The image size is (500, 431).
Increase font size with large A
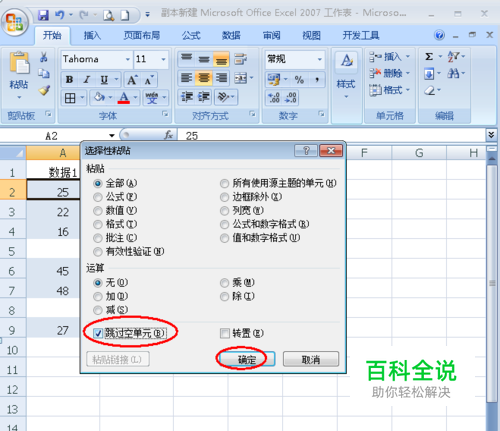[x=132, y=79]
